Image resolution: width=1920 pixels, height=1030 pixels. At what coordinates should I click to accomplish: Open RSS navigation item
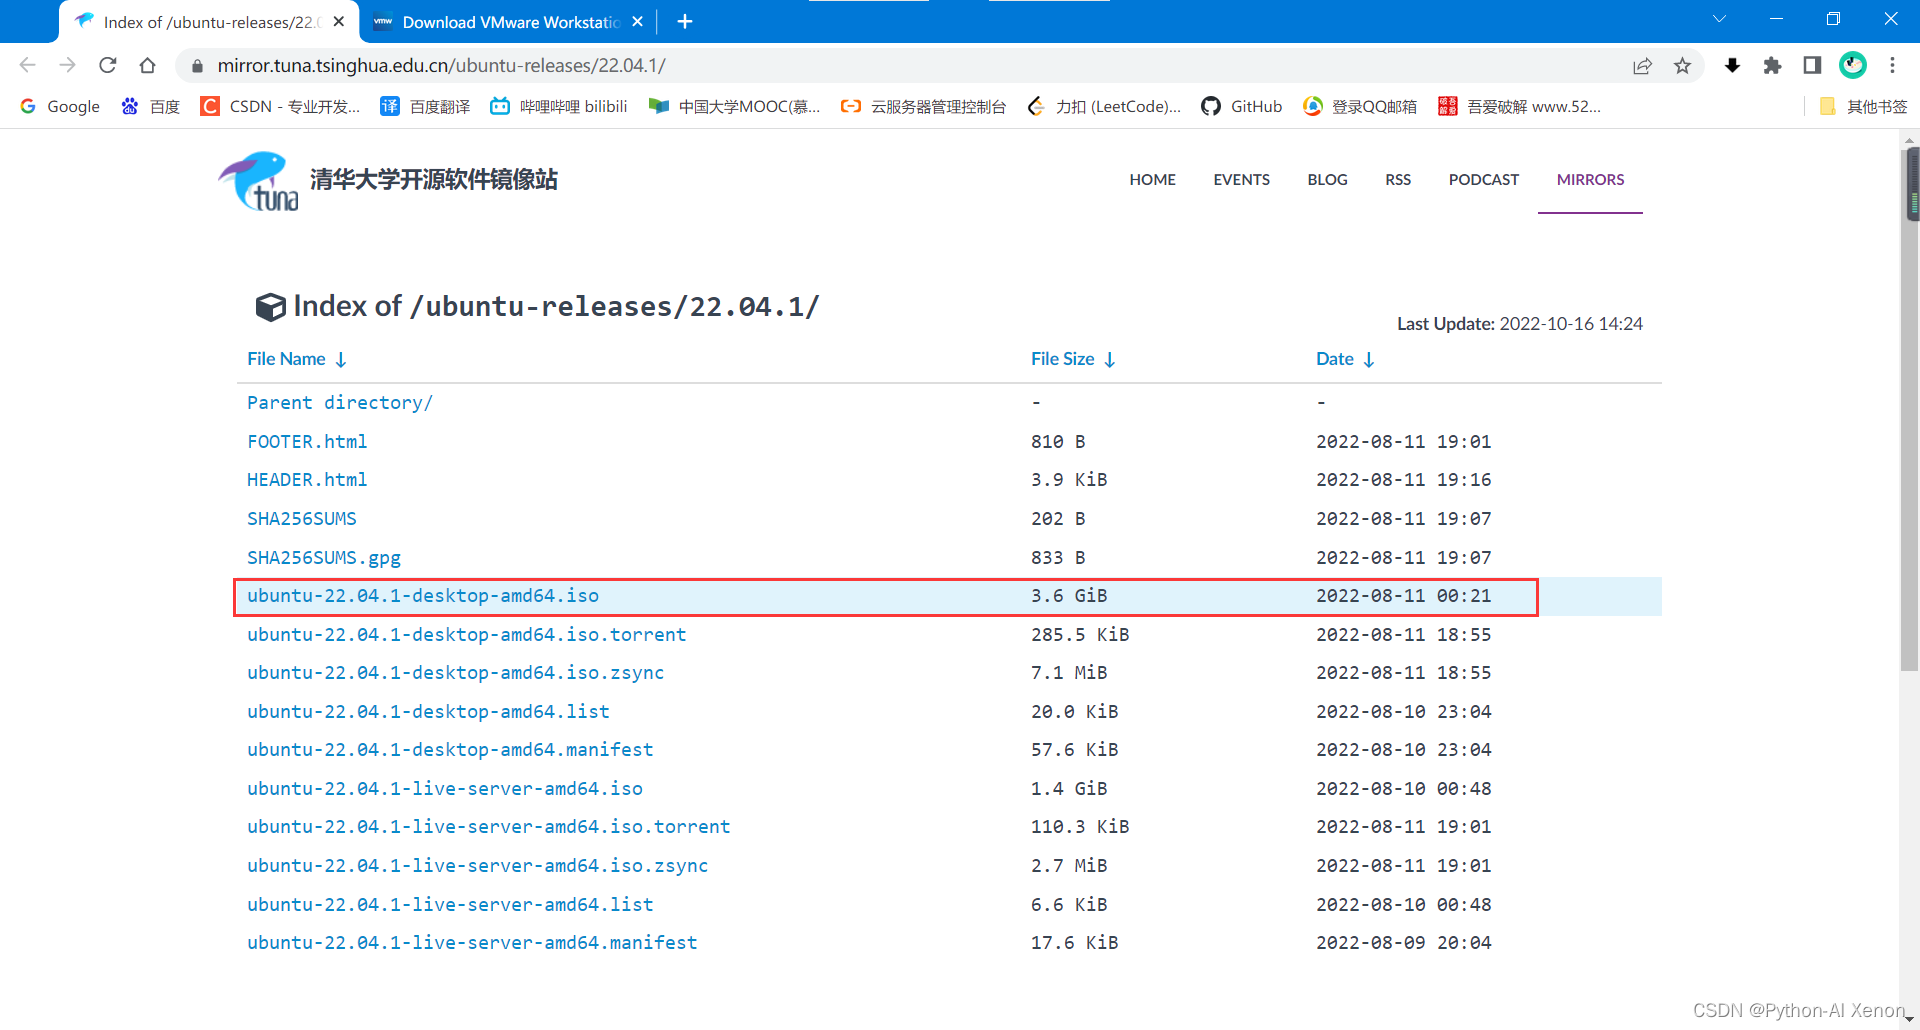[x=1397, y=180]
